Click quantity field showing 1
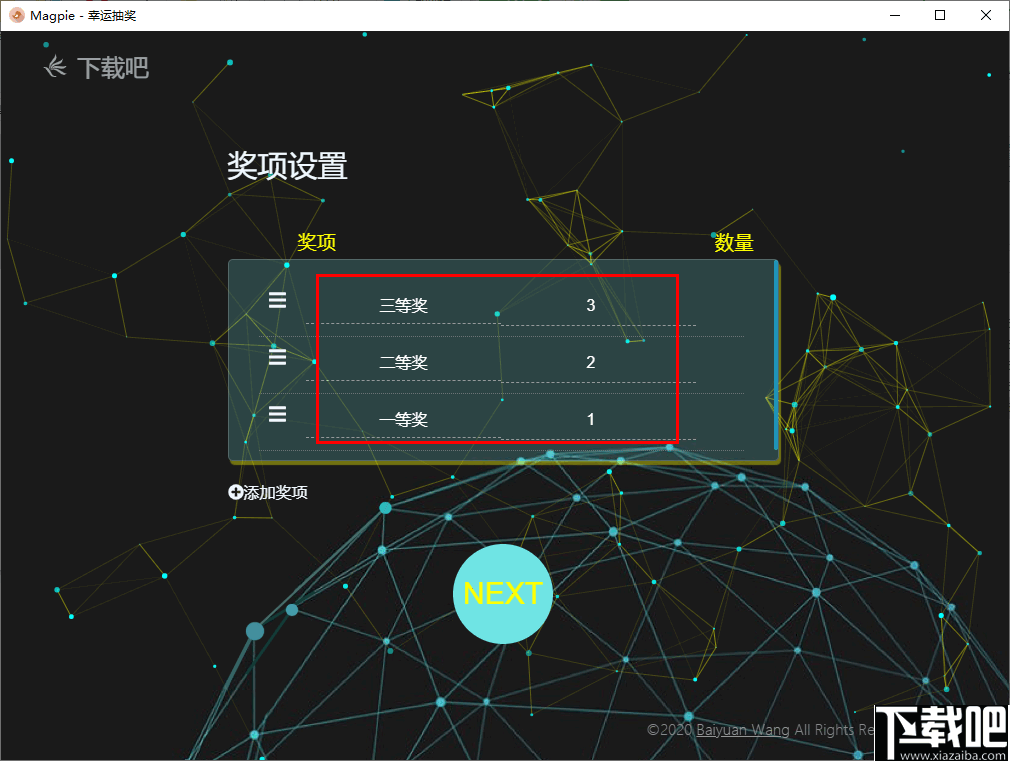The height and width of the screenshot is (761, 1010). (x=598, y=420)
